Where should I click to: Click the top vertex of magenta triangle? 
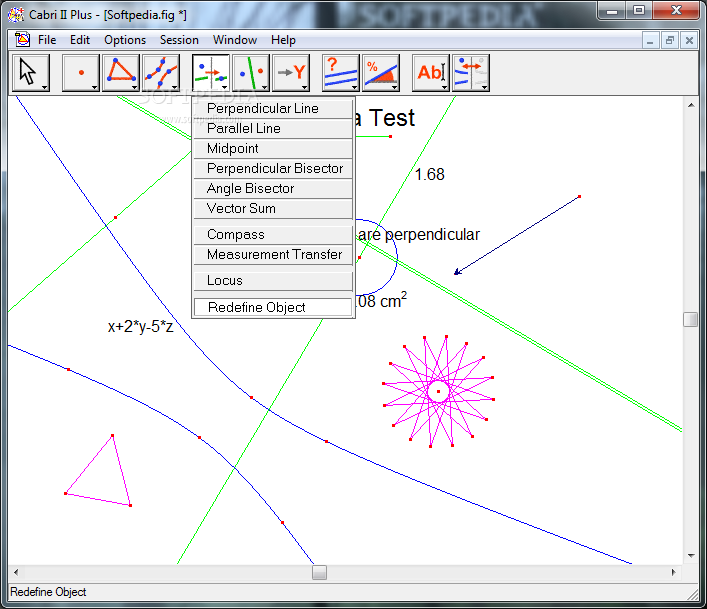[x=112, y=435]
